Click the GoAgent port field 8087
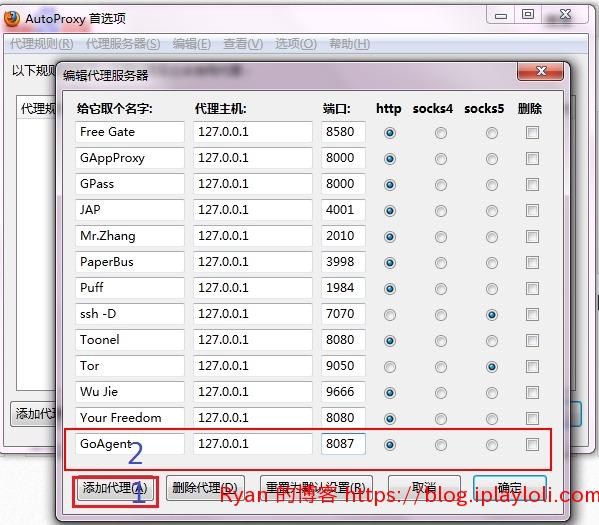The height and width of the screenshot is (525, 599). coord(343,444)
